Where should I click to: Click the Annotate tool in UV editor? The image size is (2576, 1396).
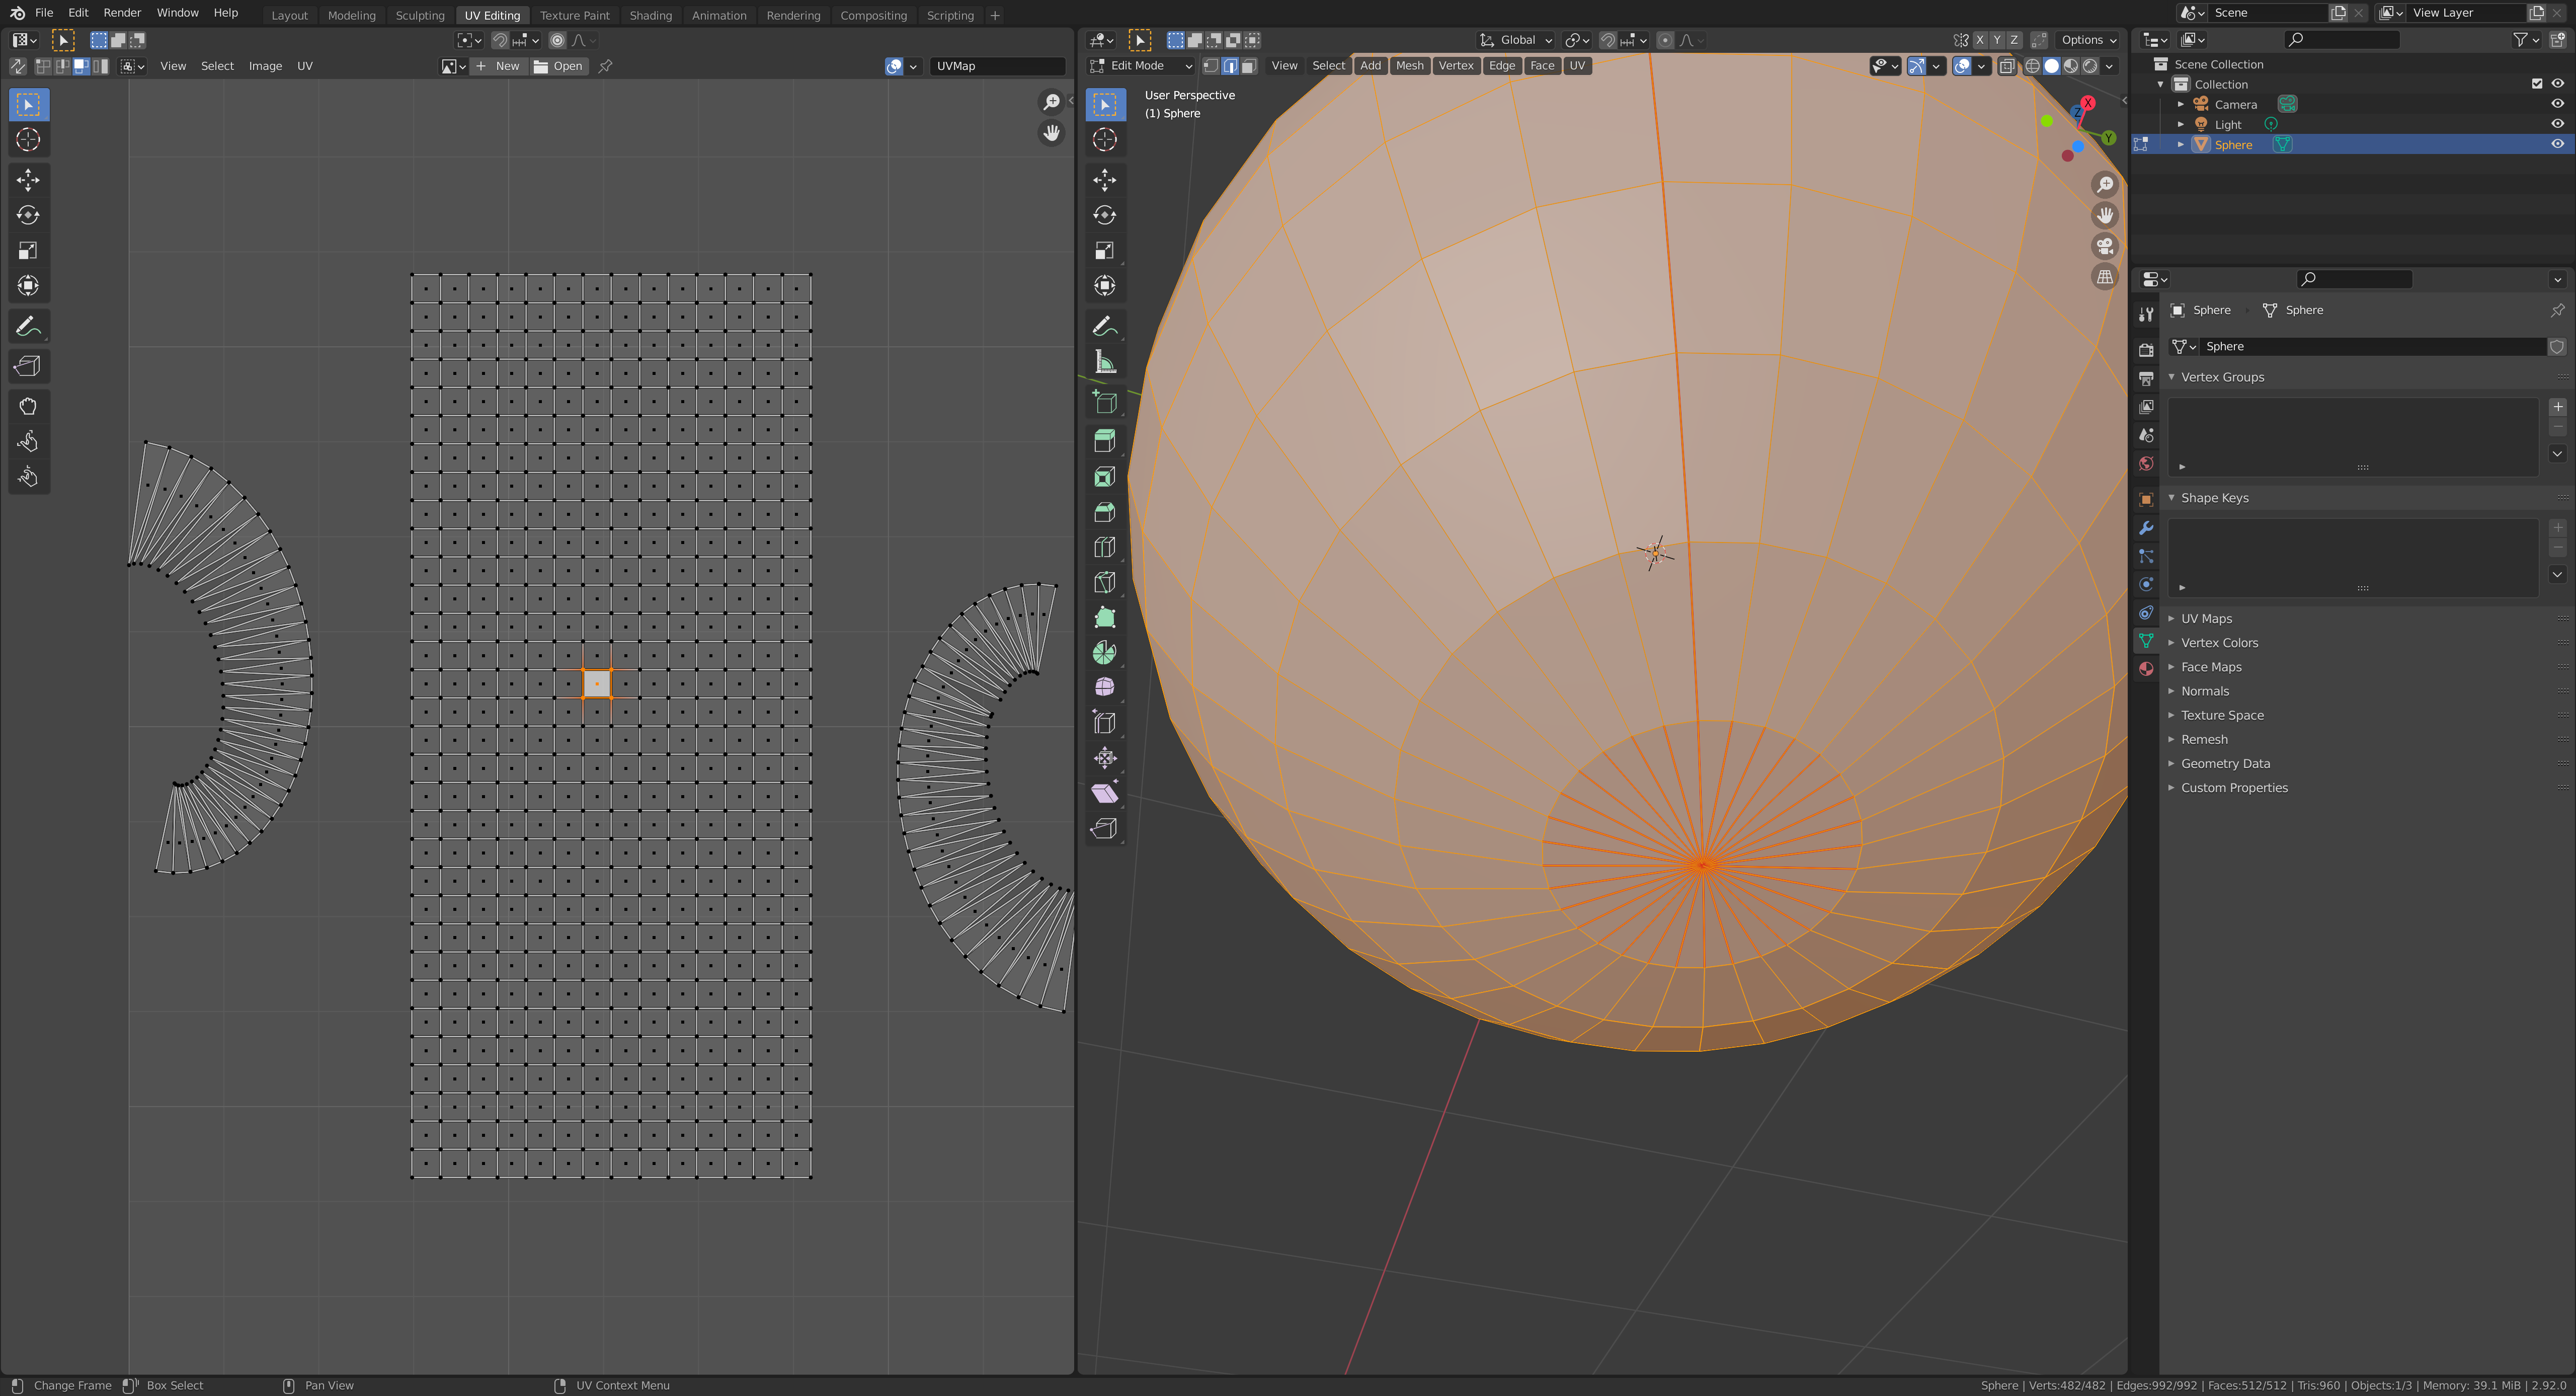(28, 327)
